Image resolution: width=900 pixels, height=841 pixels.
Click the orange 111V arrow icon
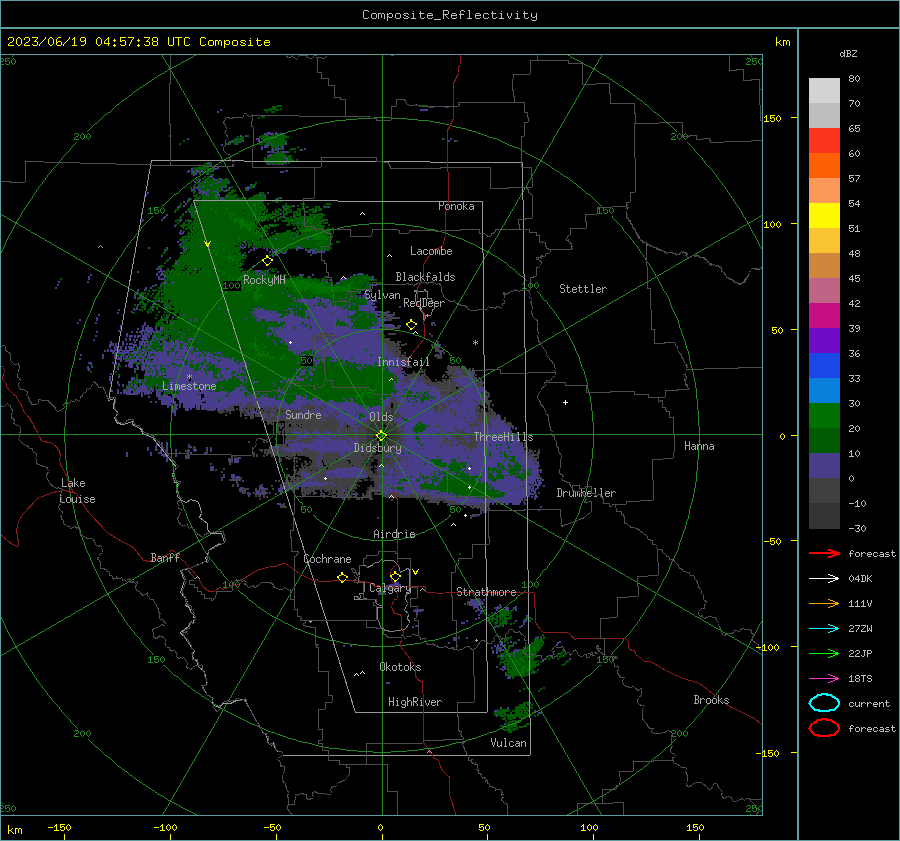tap(824, 603)
